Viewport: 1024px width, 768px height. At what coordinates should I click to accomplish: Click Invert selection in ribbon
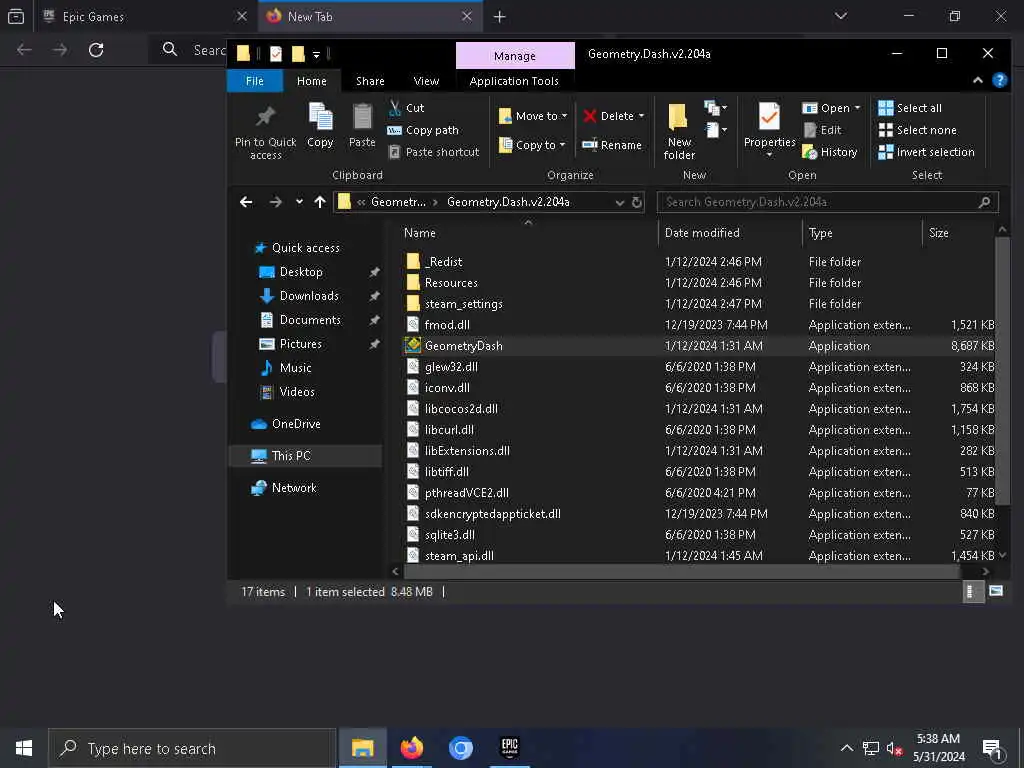tap(926, 152)
